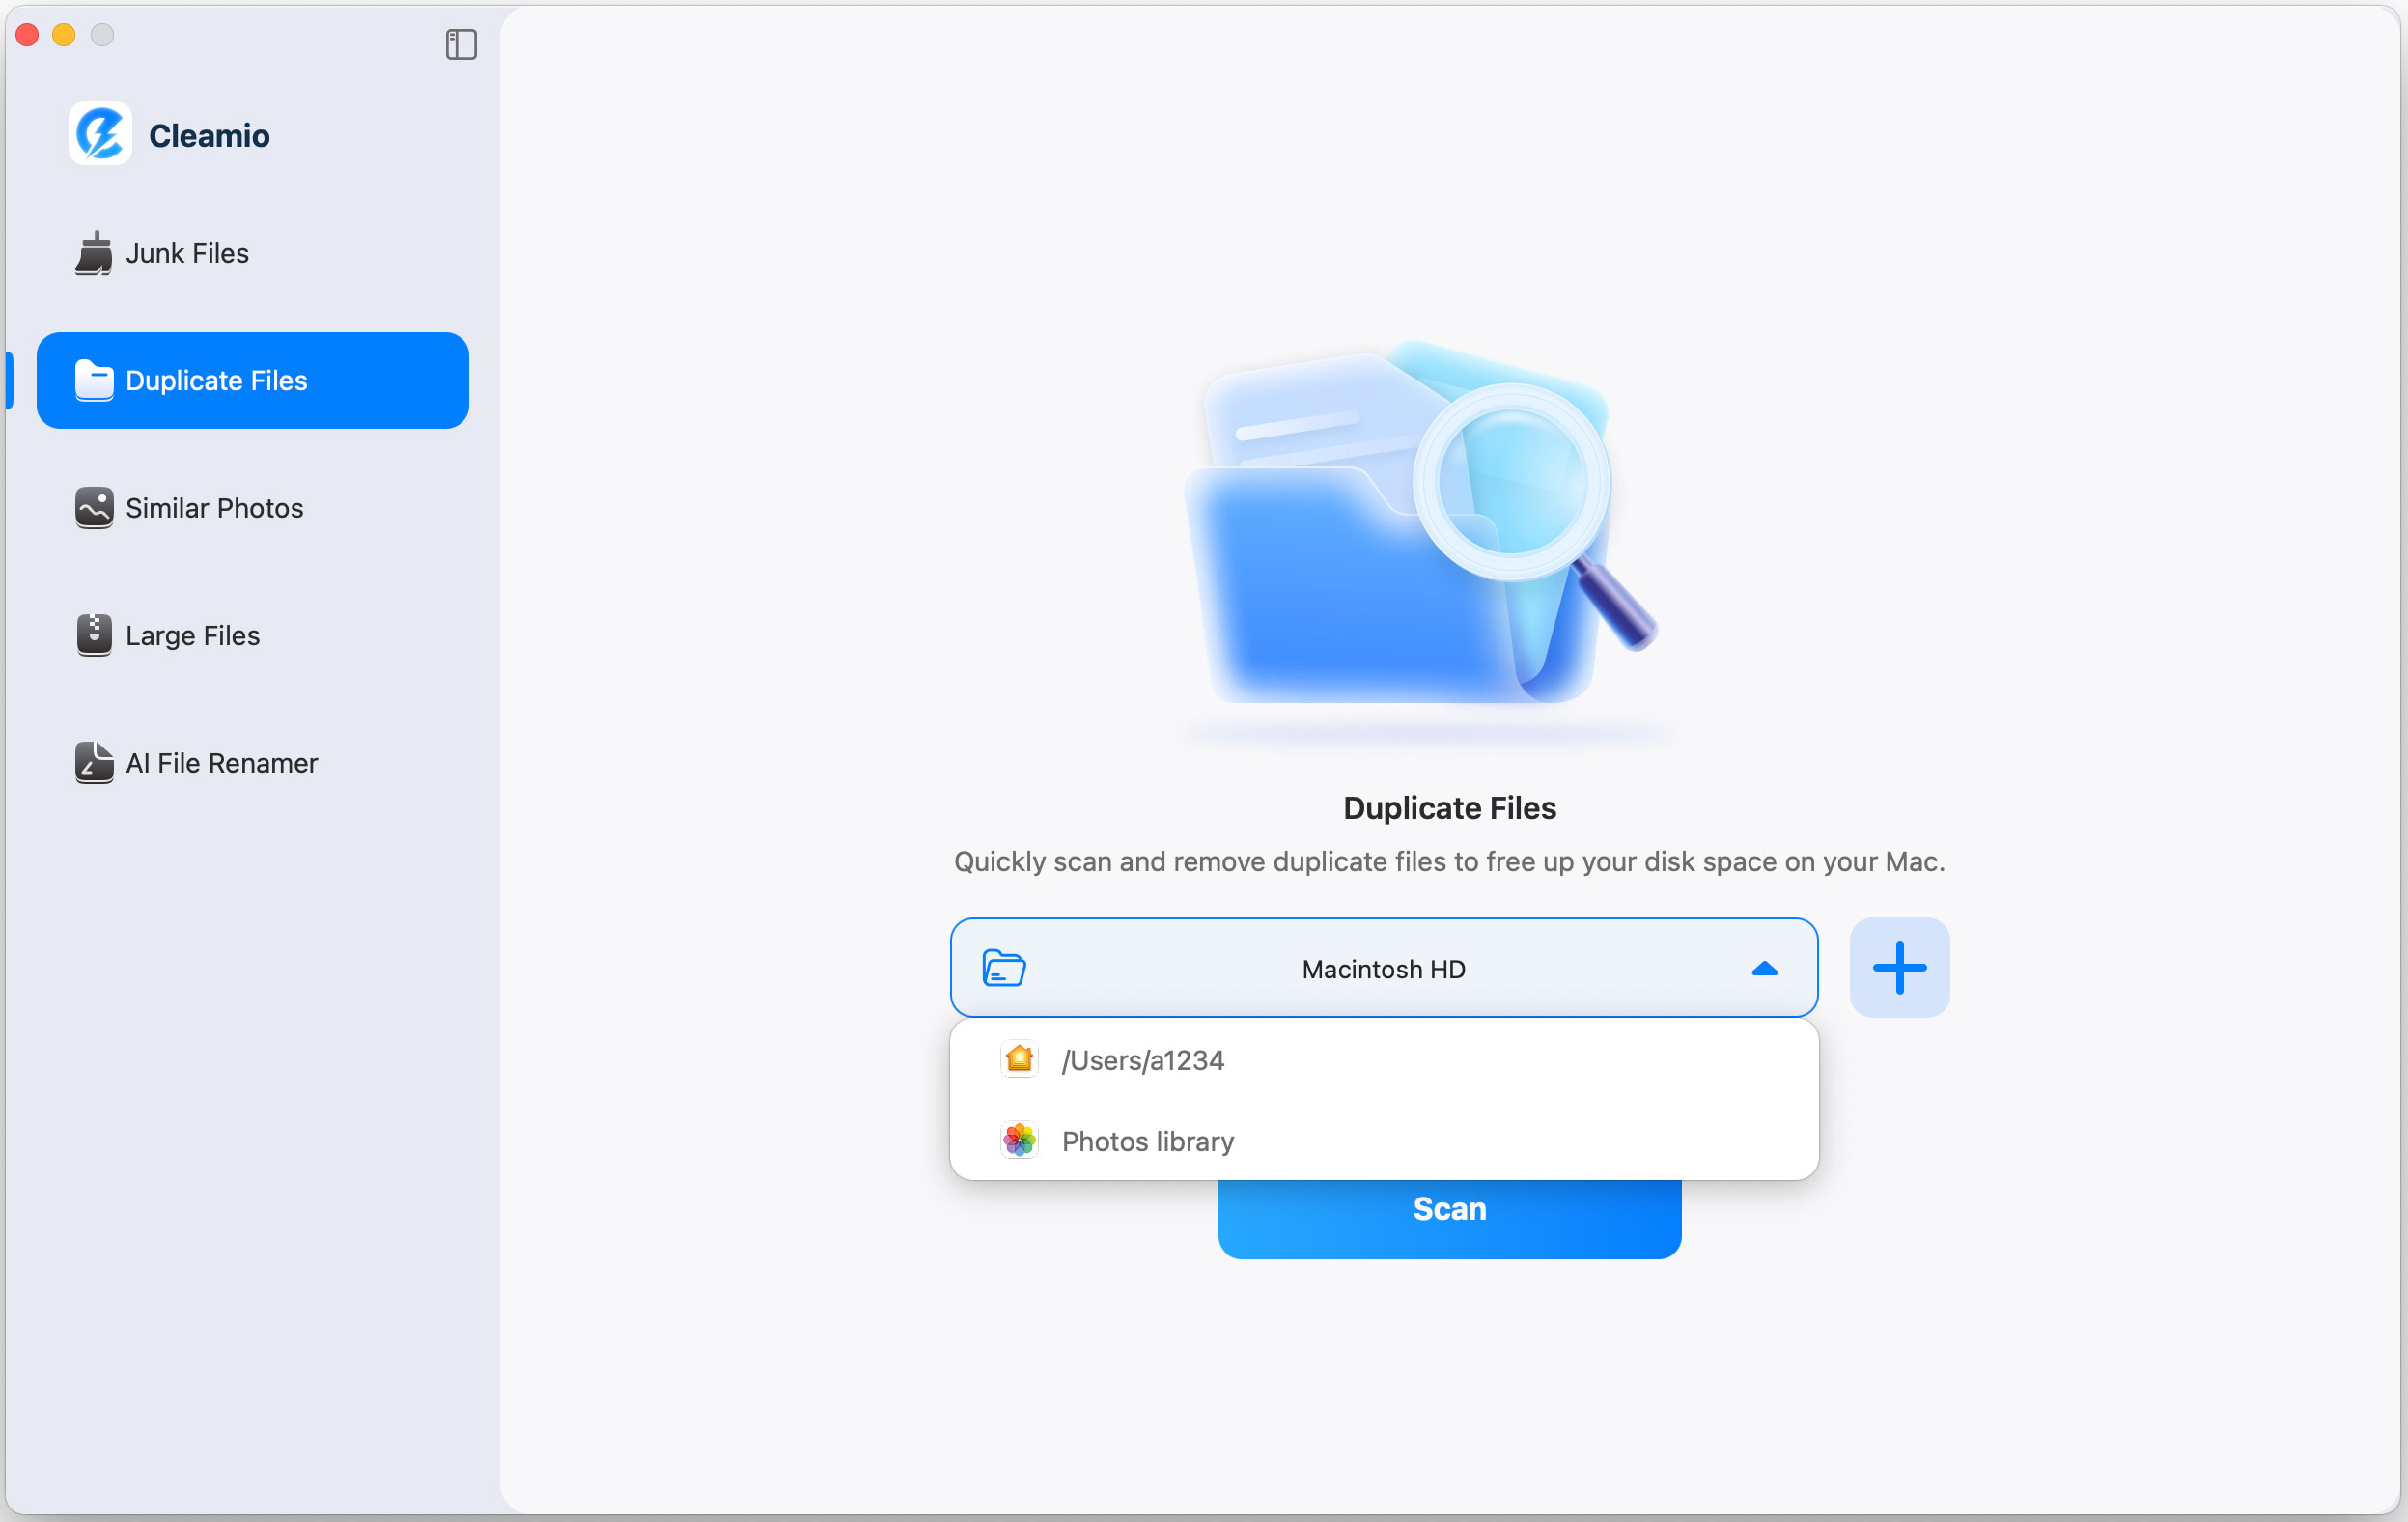Click the Cleamio logo icon

click(x=99, y=133)
